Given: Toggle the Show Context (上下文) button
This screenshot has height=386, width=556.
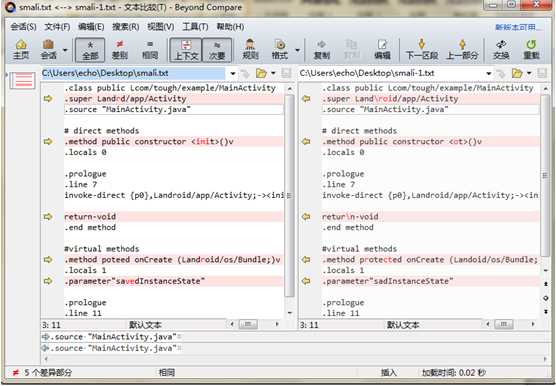Looking at the screenshot, I should [186, 49].
